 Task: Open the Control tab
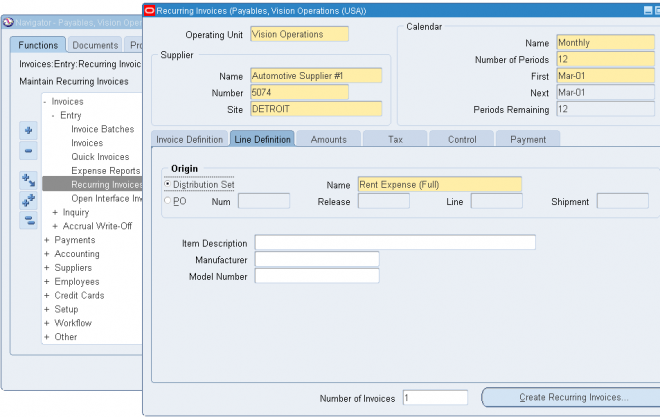(462, 139)
